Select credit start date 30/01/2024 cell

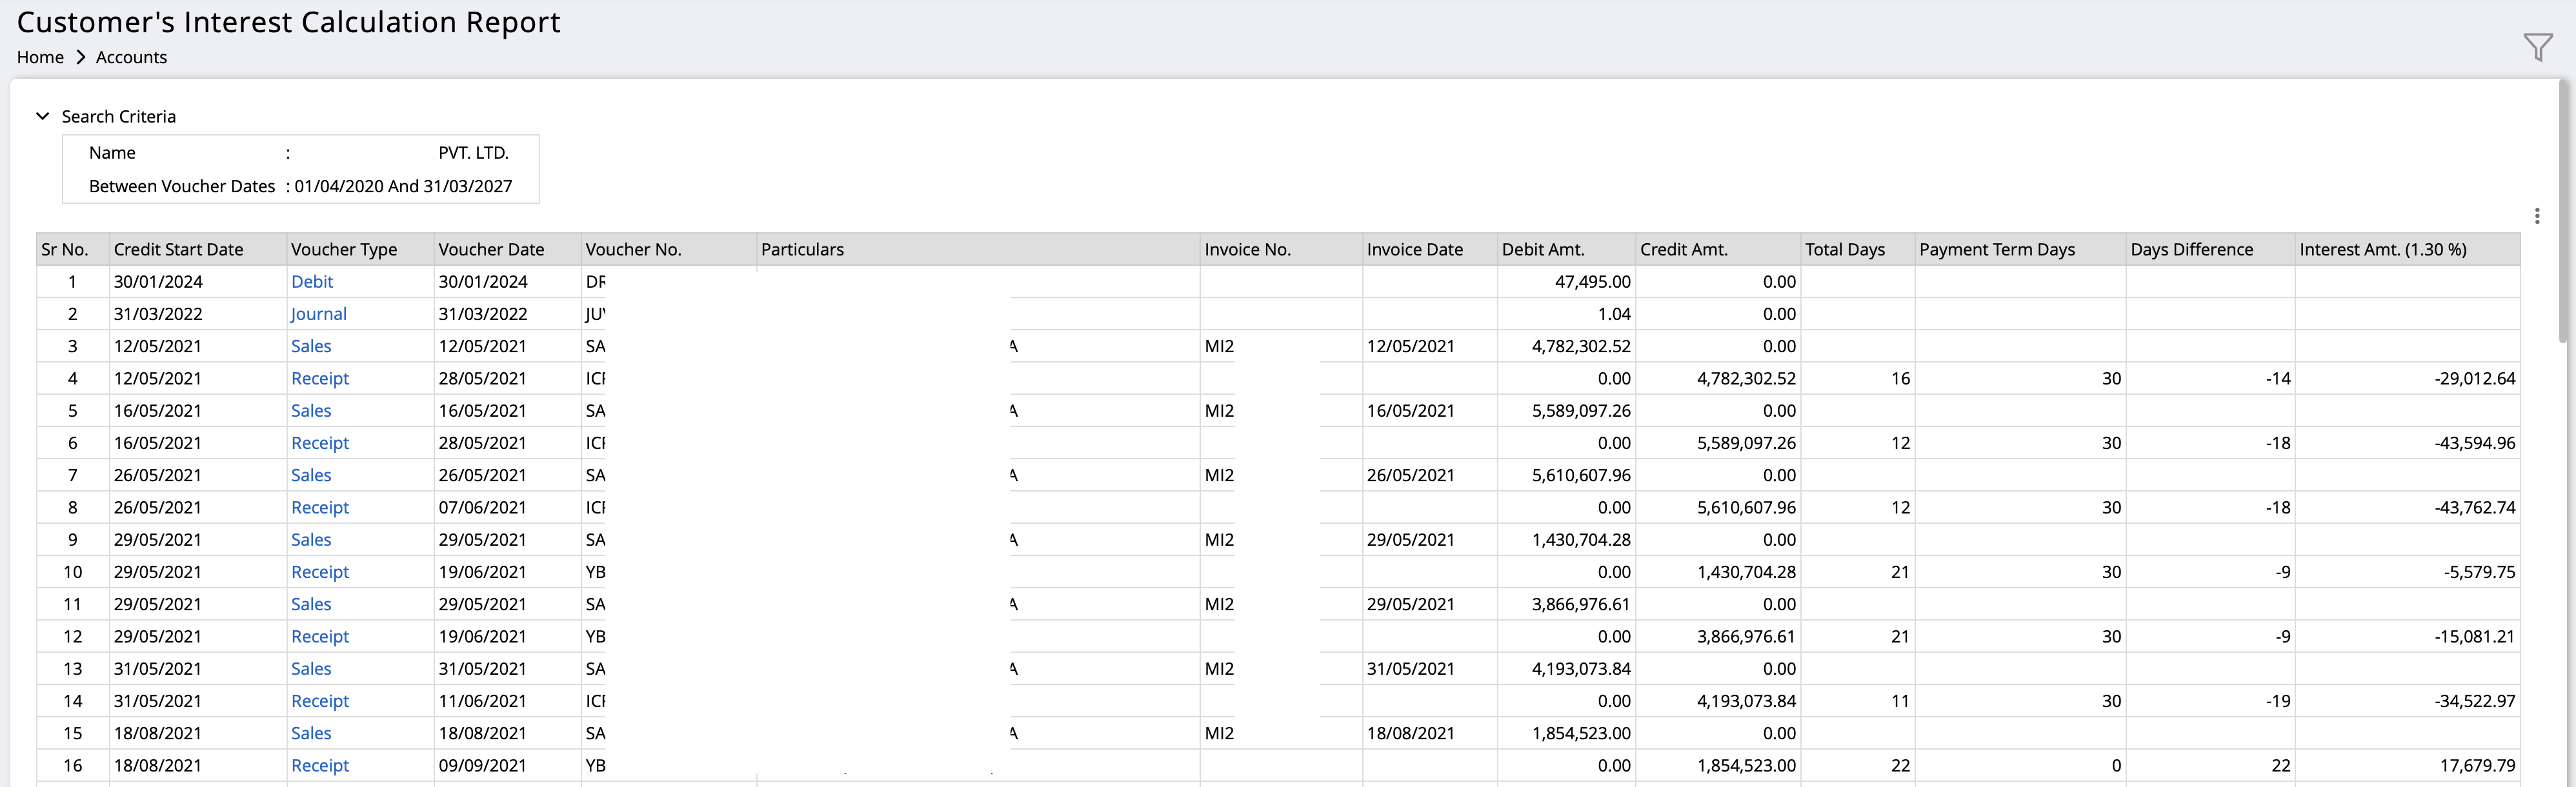coord(198,282)
